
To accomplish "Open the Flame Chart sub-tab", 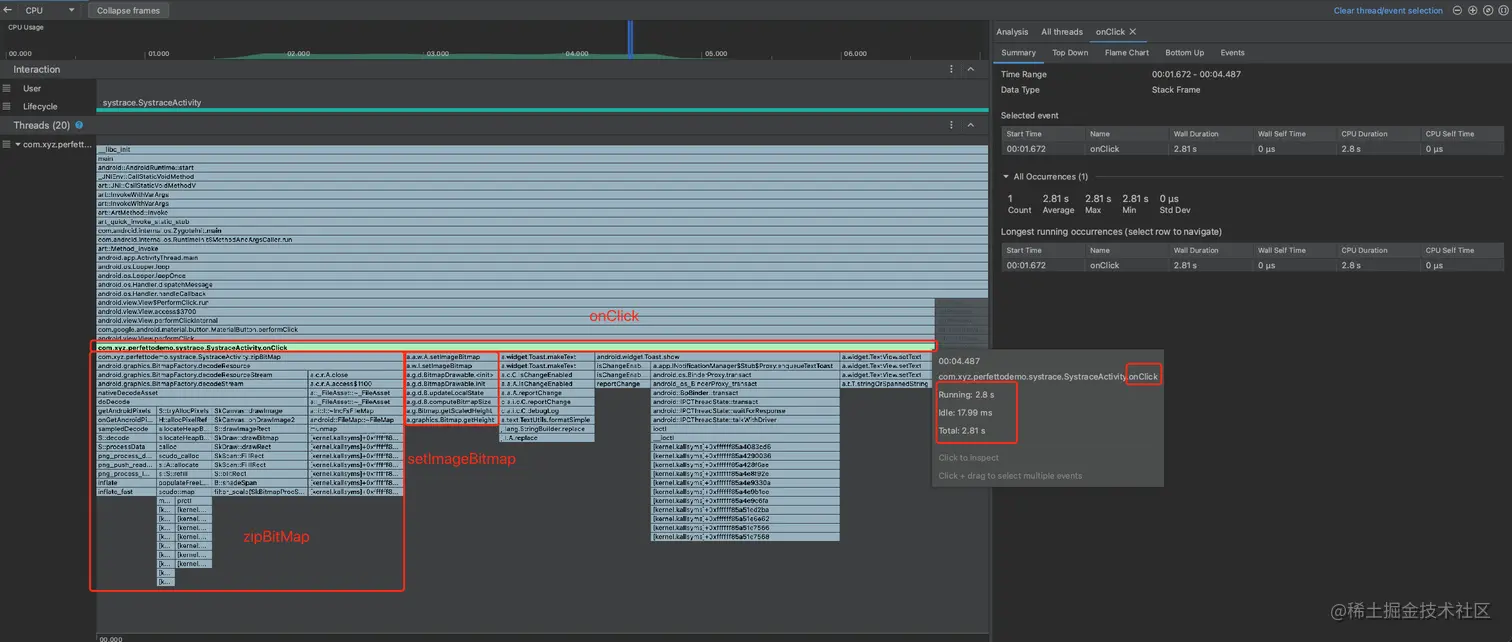I will click(1127, 53).
